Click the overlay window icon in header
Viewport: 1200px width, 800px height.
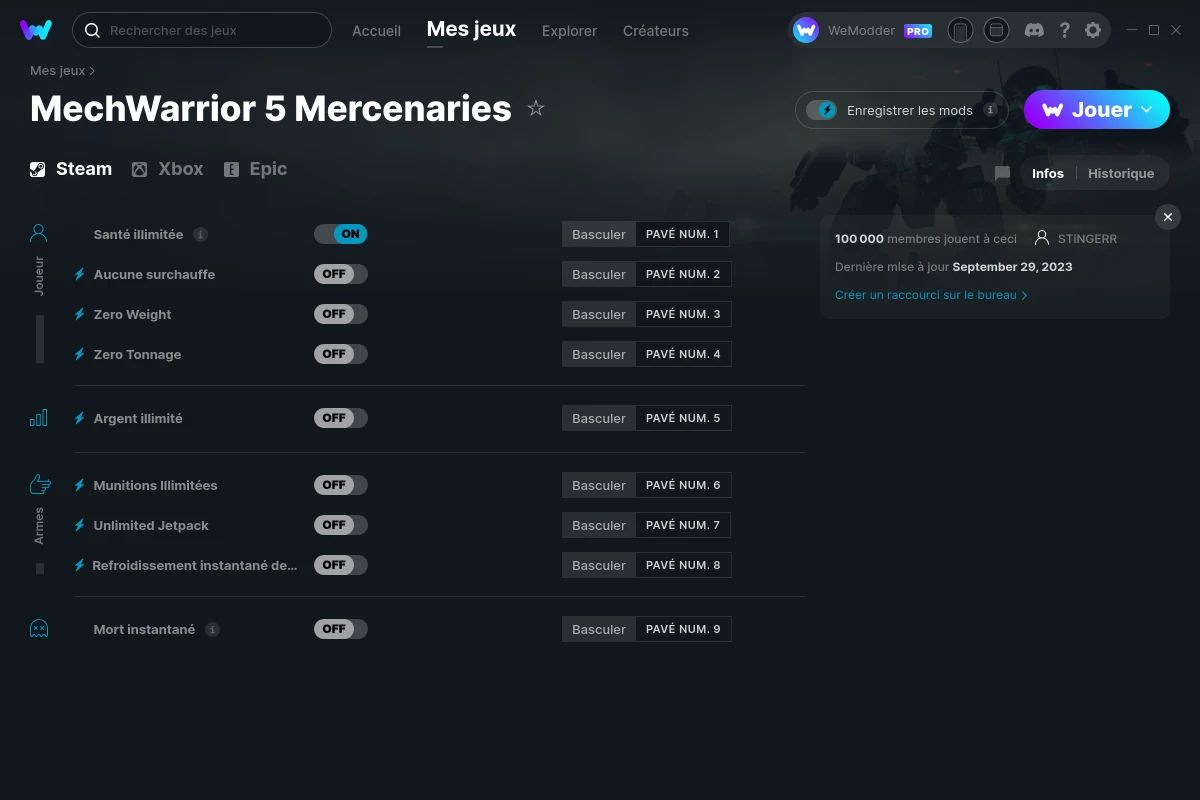coord(996,30)
